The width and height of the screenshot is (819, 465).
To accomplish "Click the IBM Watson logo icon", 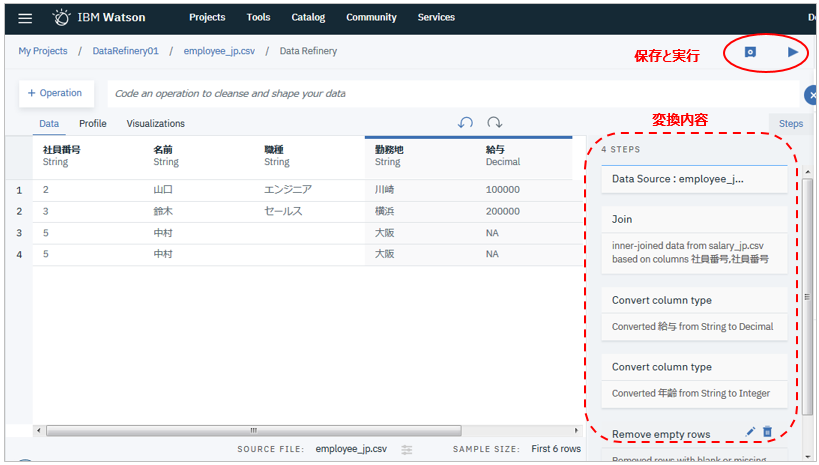I will click(x=61, y=18).
